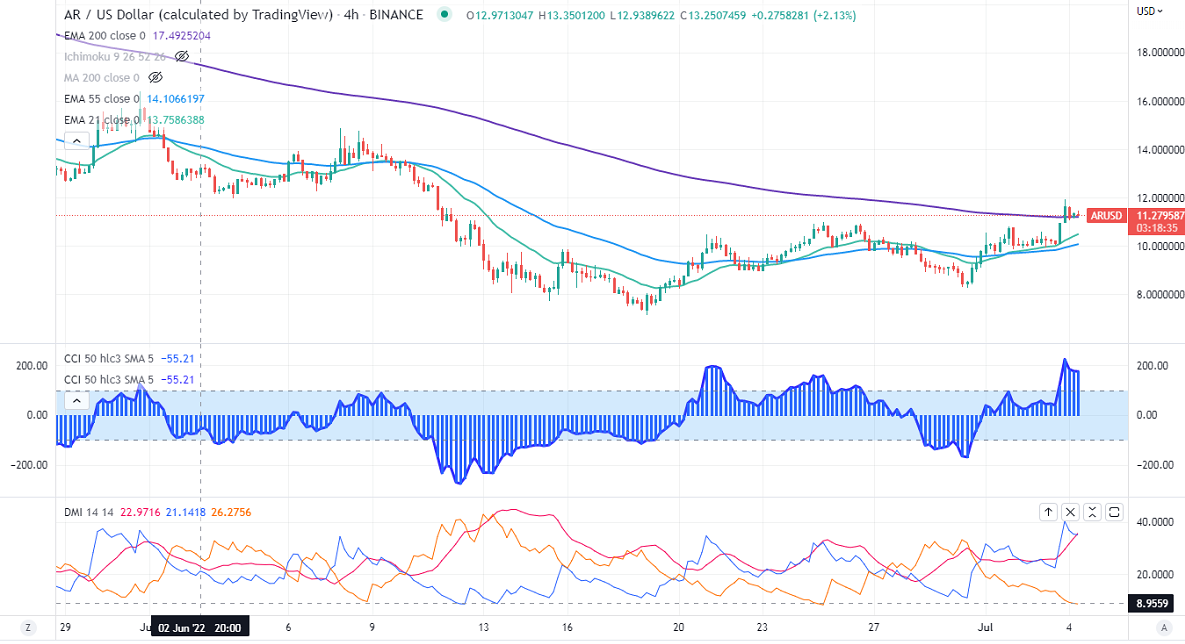The image size is (1185, 644).
Task: Click the AR / US Dollar symbol title
Action: 198,14
